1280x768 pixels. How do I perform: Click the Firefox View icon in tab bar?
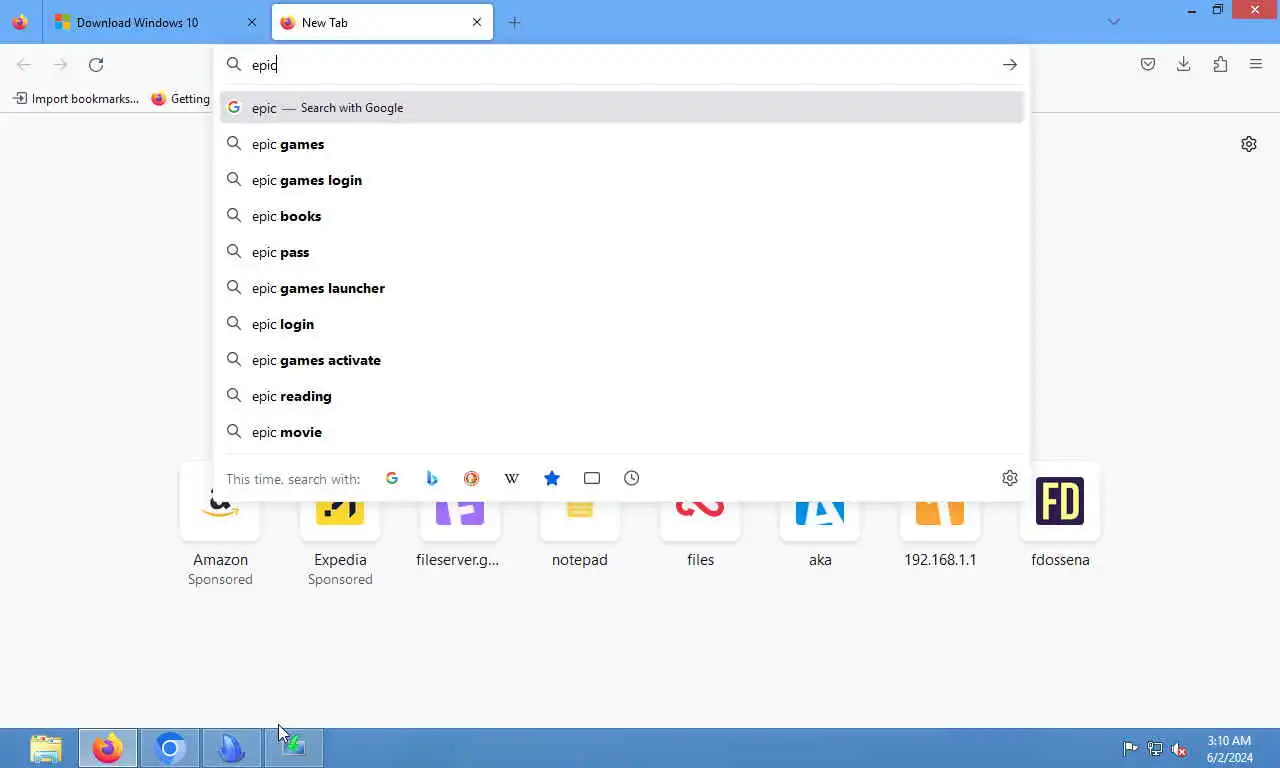(20, 22)
